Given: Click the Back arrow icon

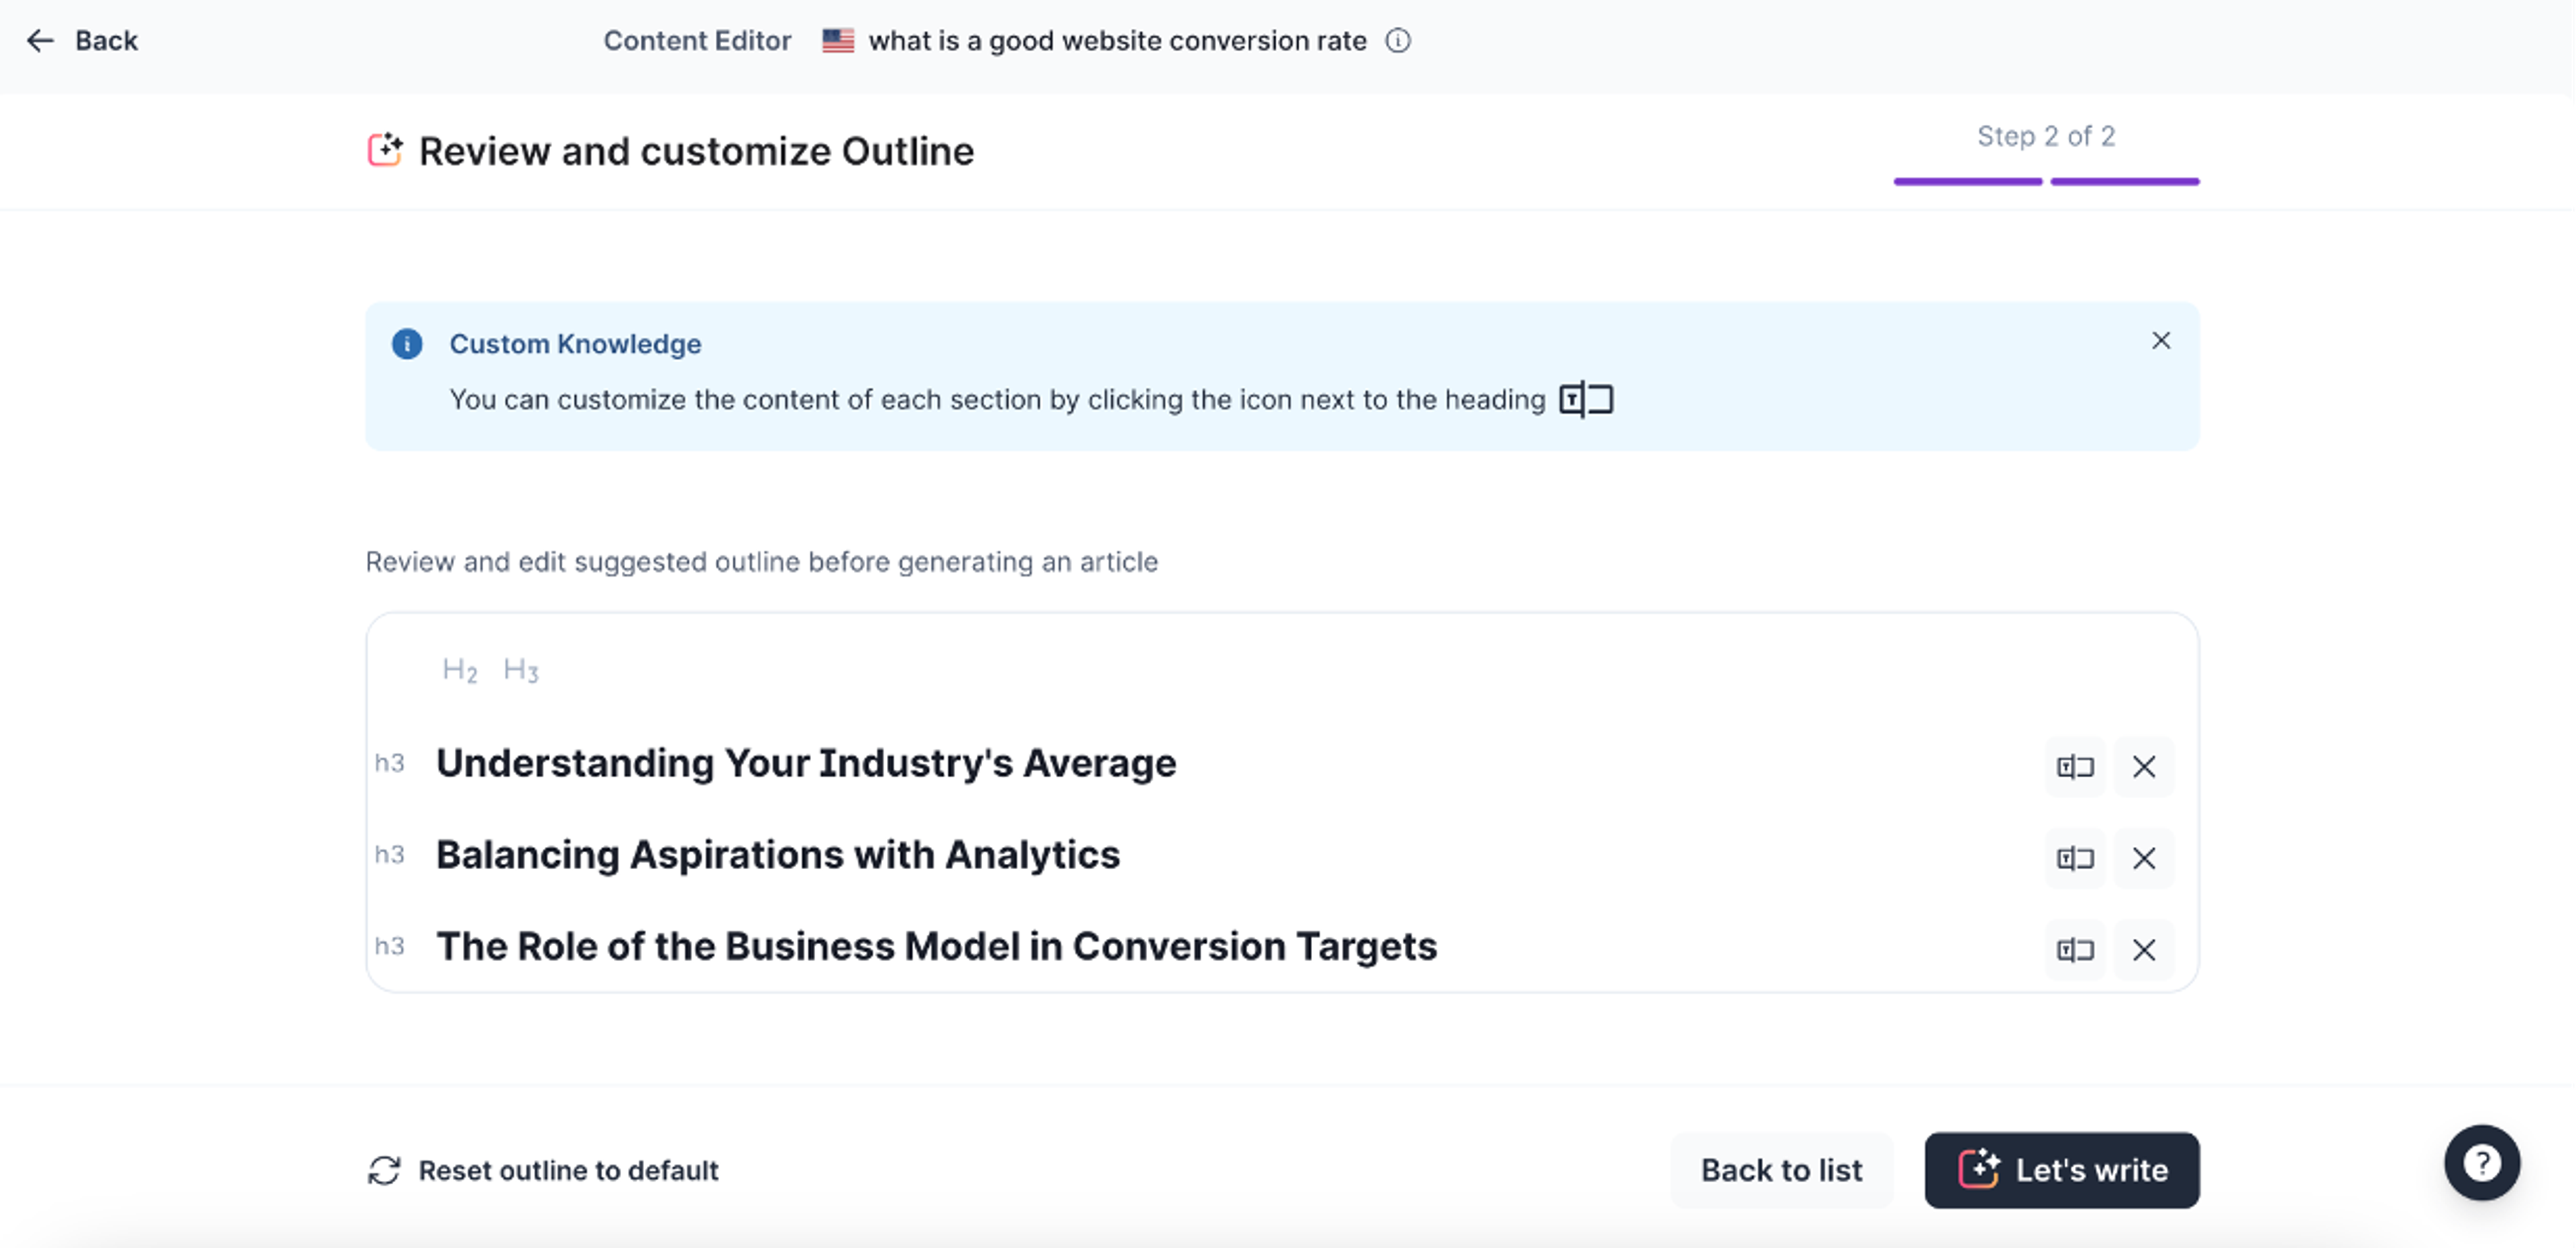Looking at the screenshot, I should click(40, 41).
